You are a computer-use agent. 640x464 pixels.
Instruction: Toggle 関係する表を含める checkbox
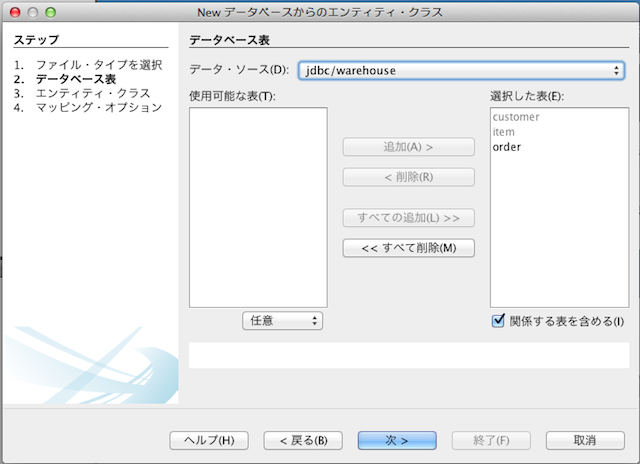[498, 321]
